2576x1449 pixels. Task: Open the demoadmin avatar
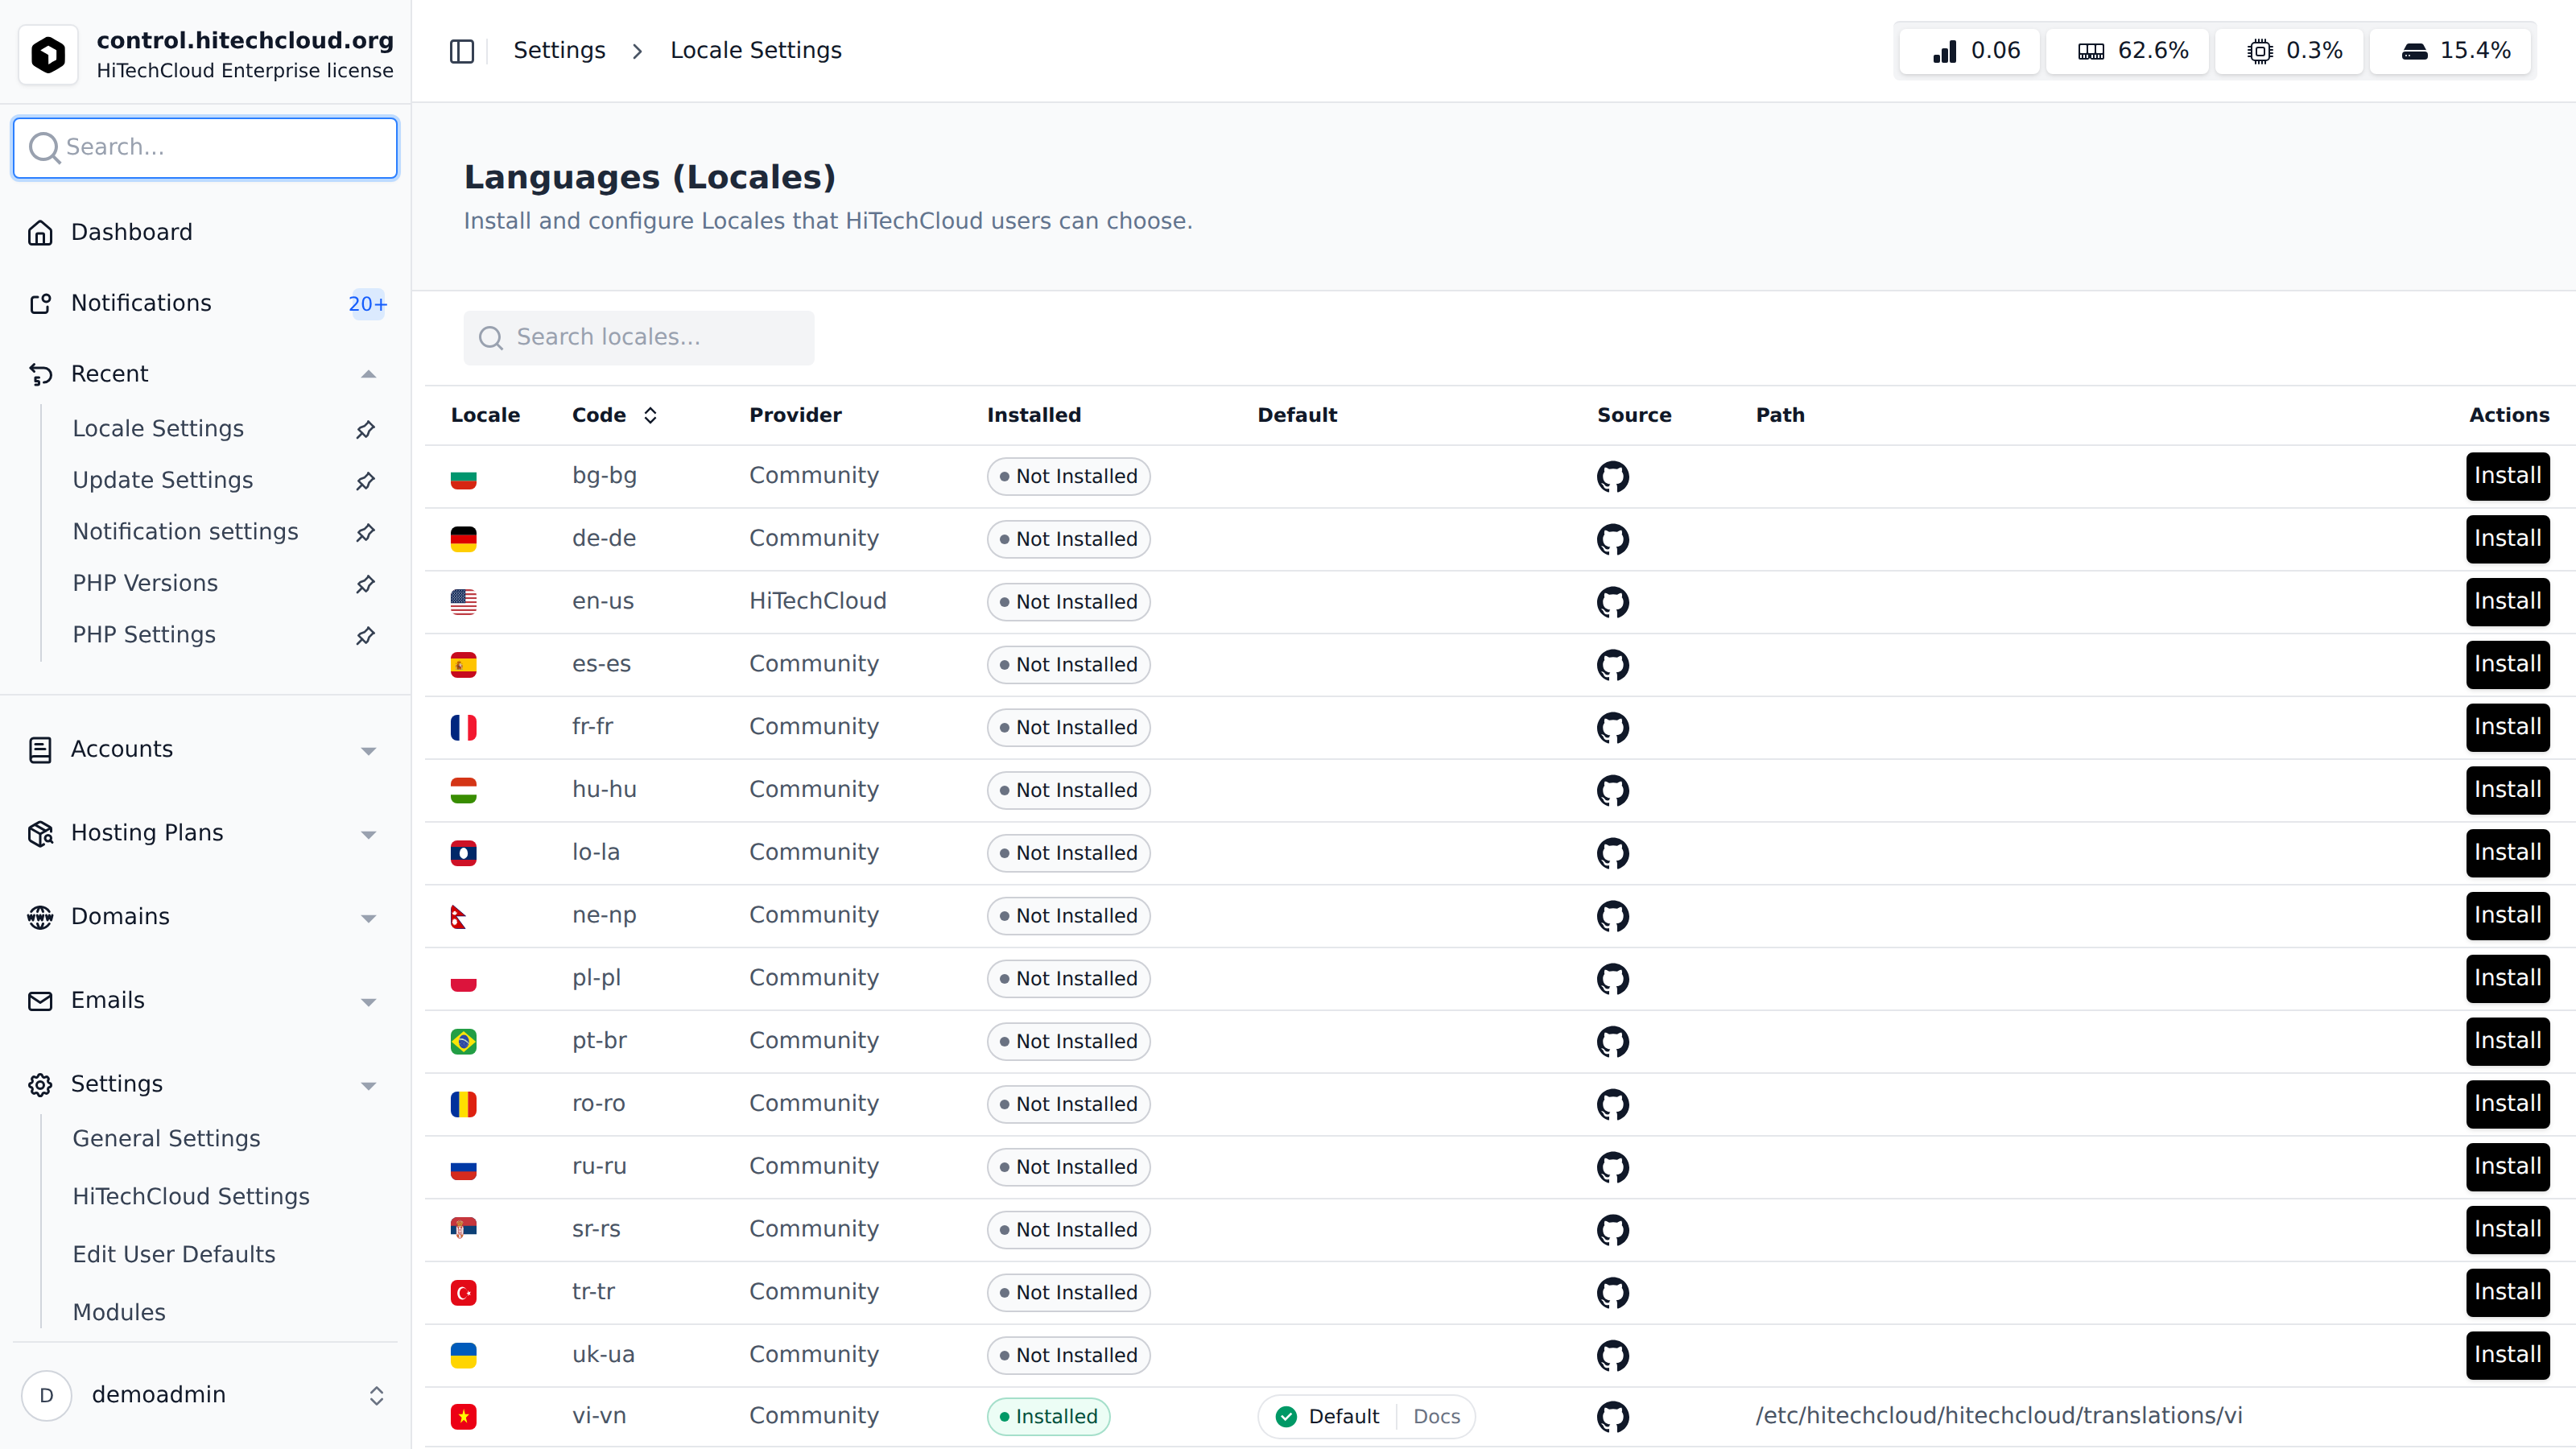tap(46, 1395)
